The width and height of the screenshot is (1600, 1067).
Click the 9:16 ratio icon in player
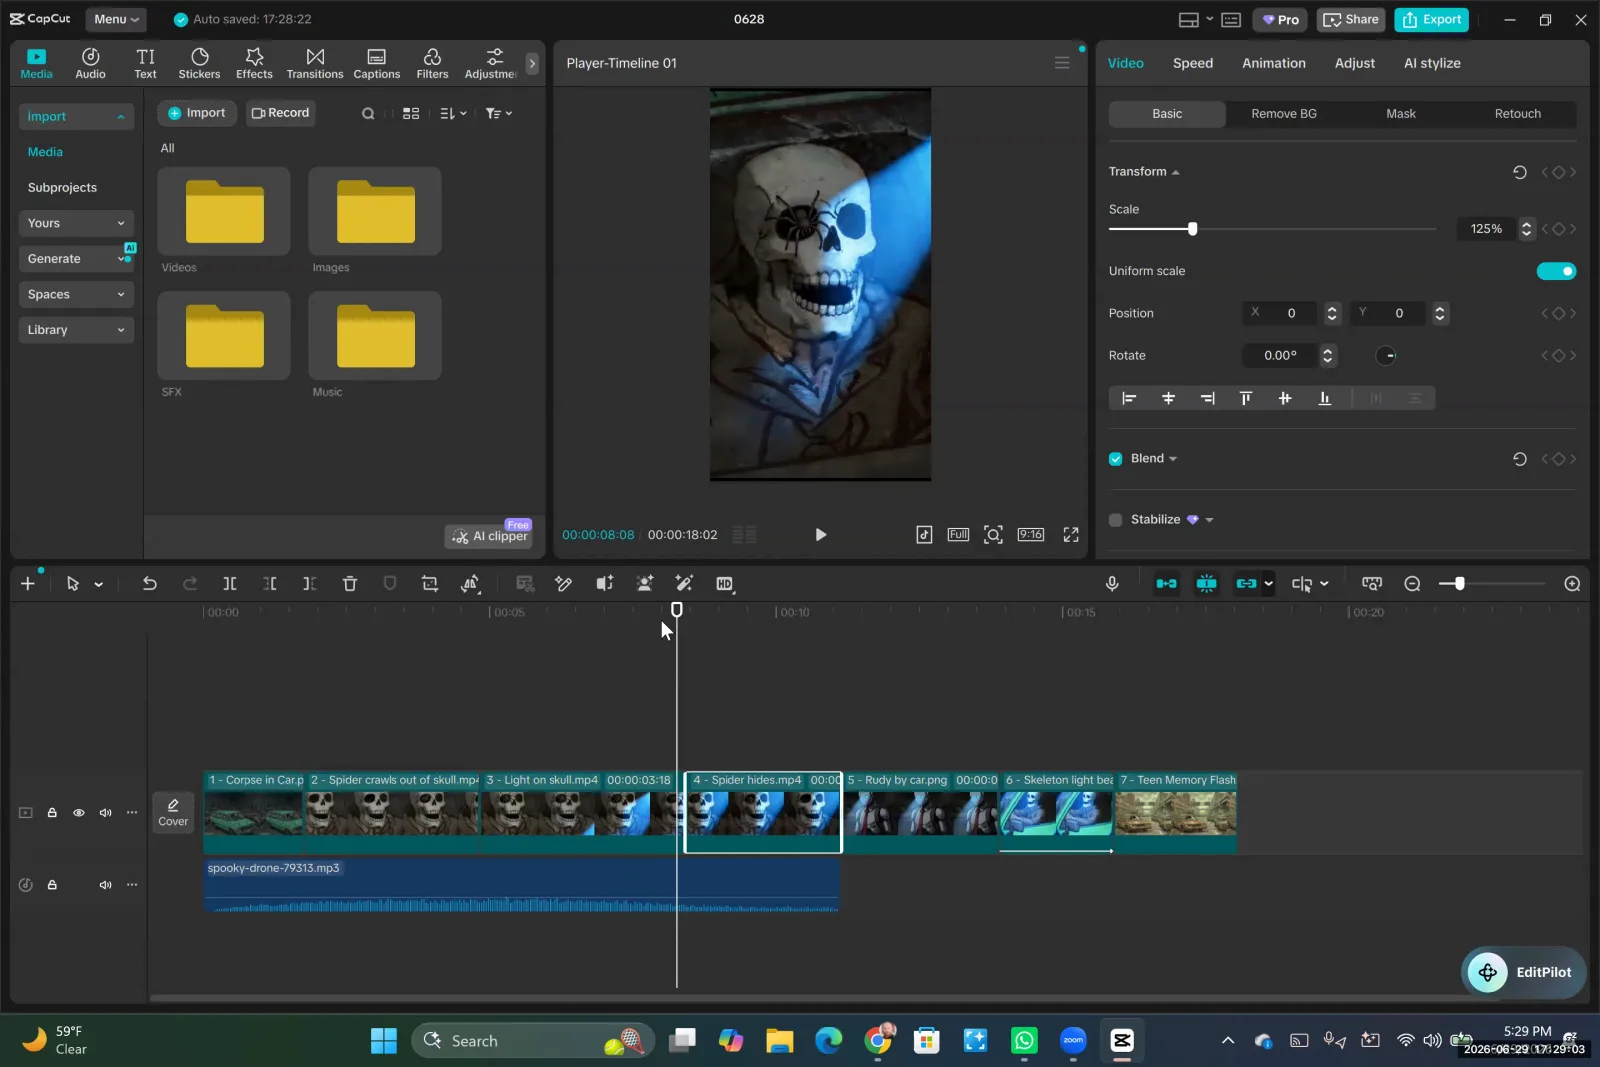[x=1031, y=535]
